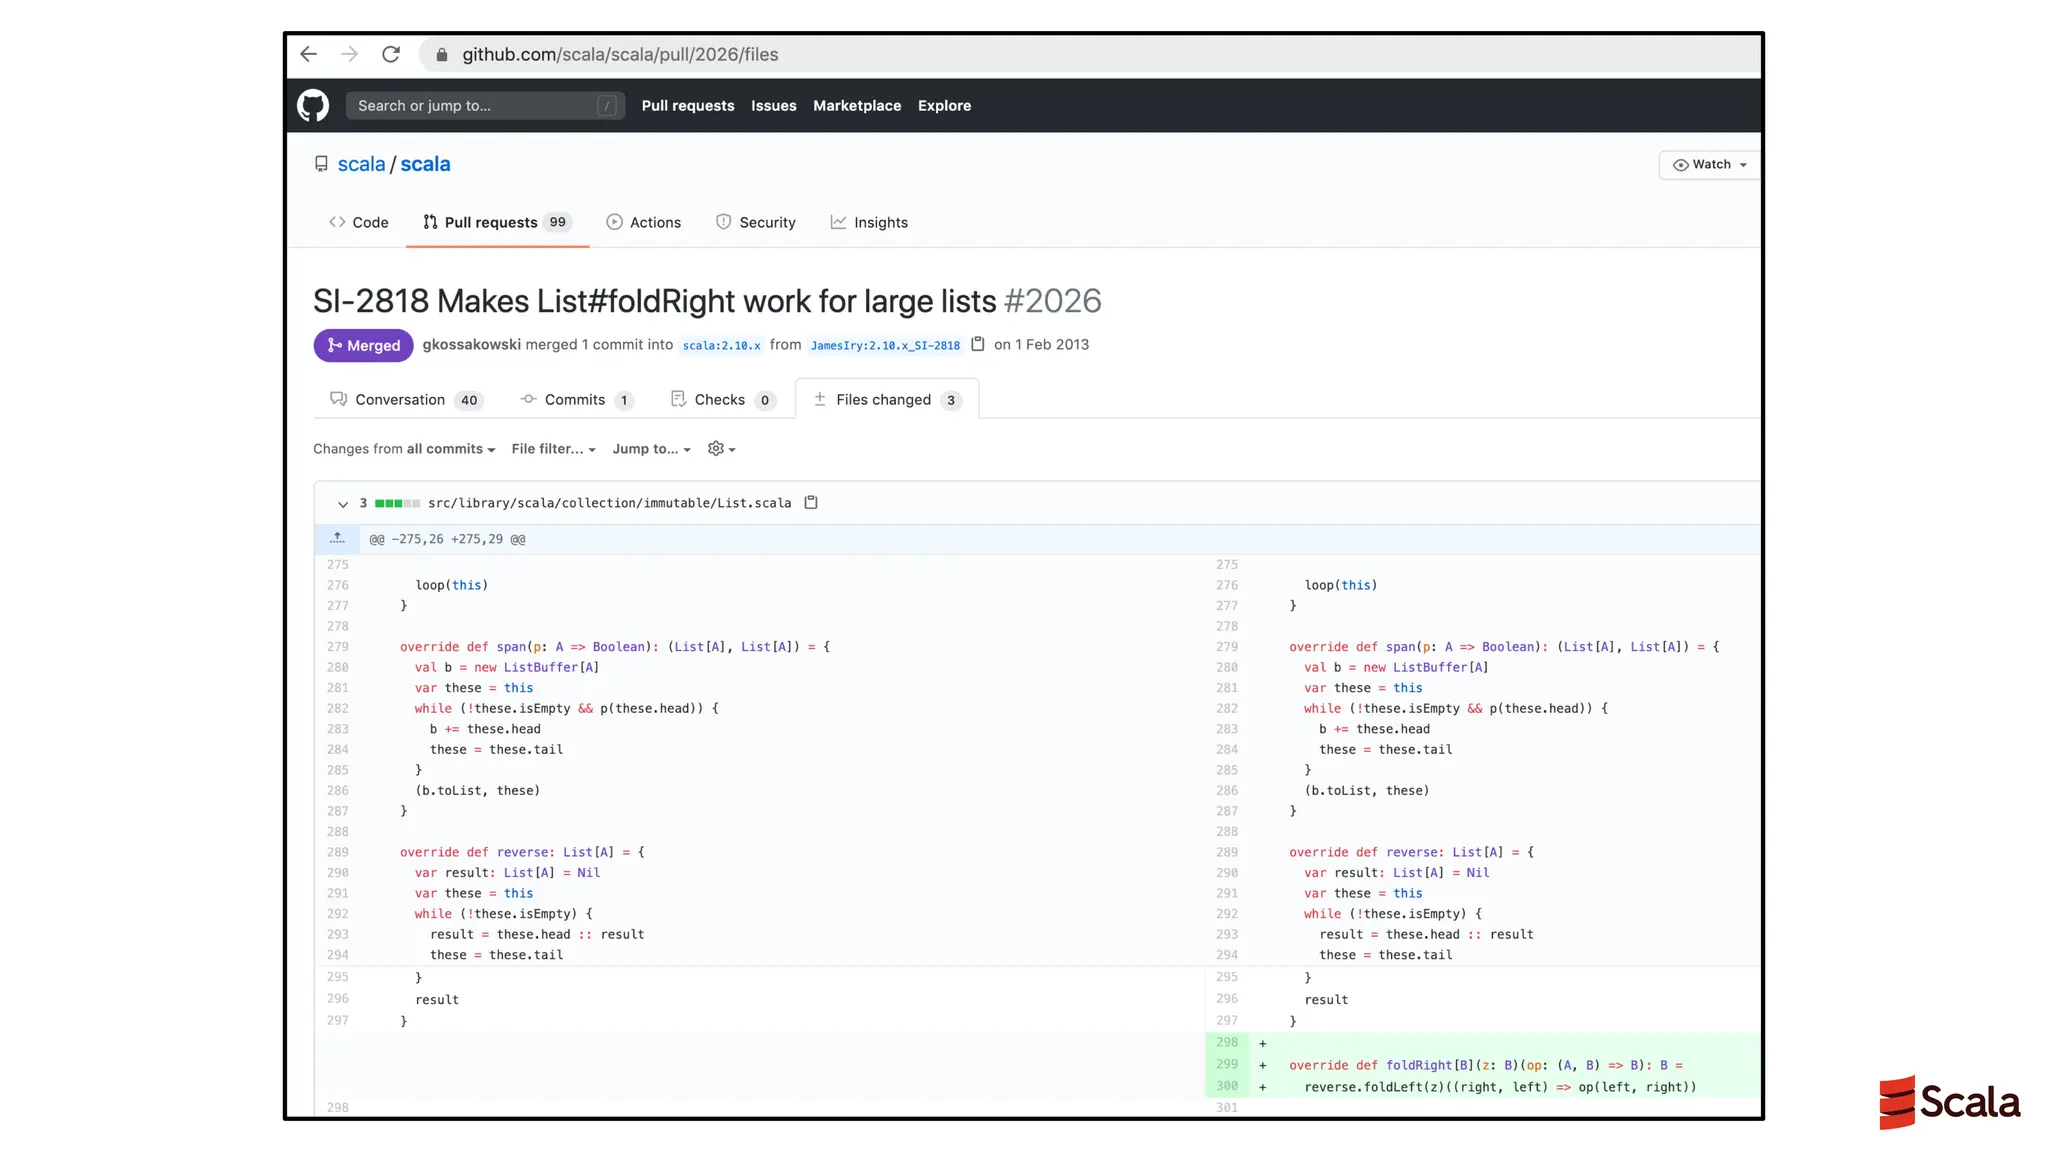This screenshot has height=1152, width=2048.
Task: Click the padlock site info icon
Action: (x=442, y=55)
